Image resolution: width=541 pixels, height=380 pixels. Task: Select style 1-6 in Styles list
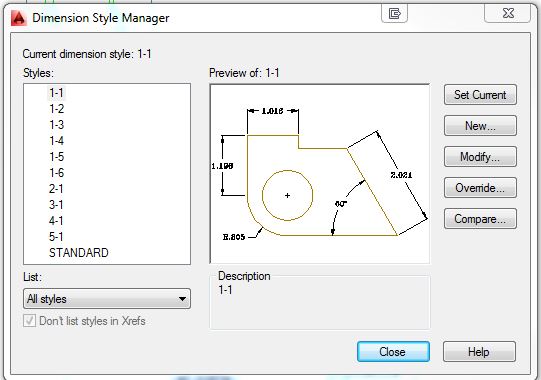[x=57, y=173]
